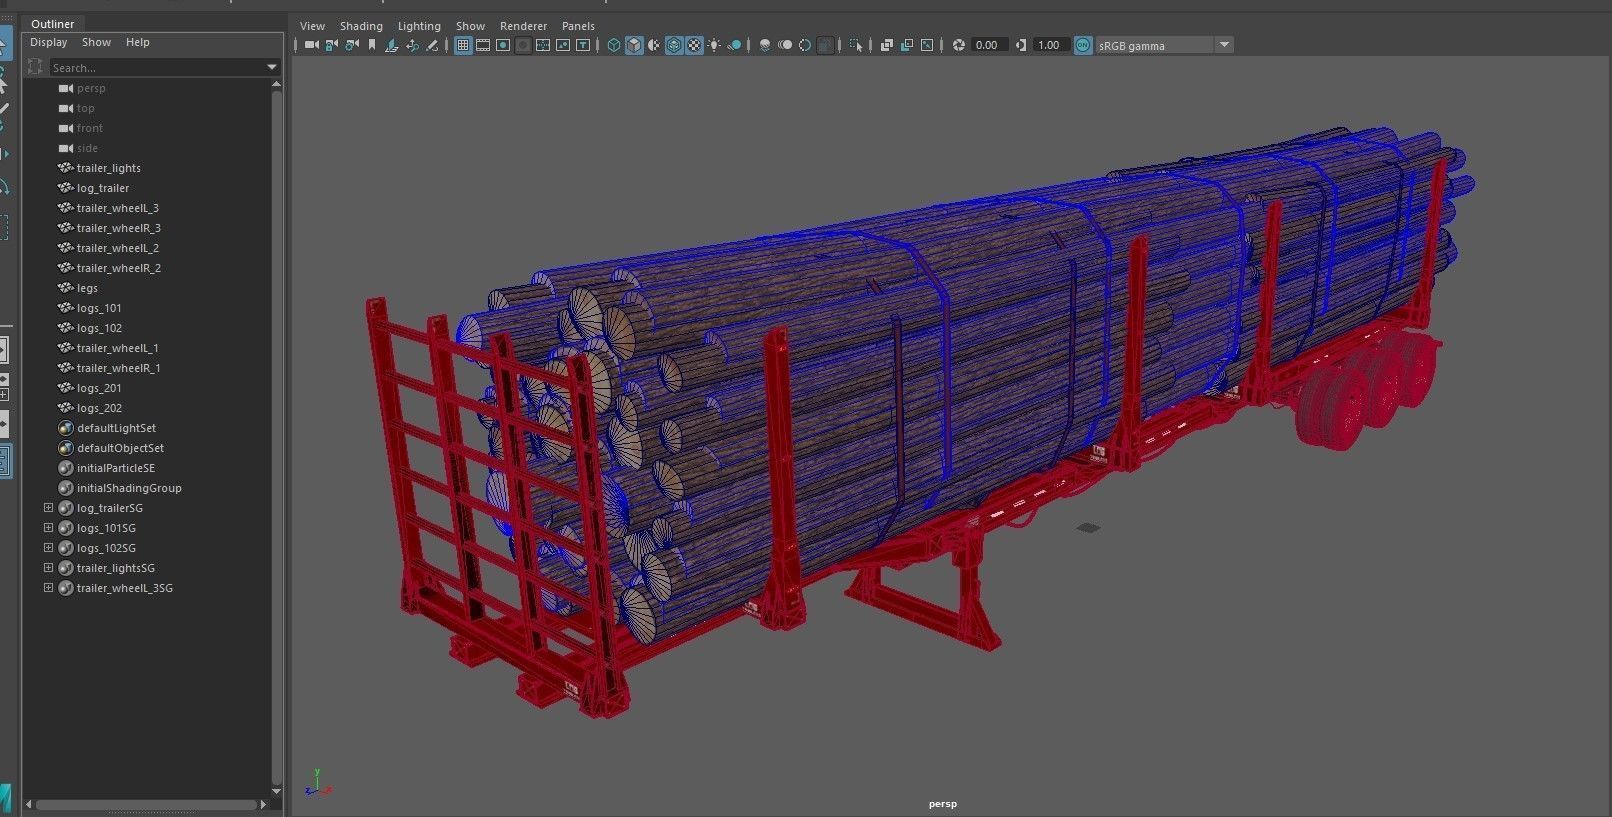1612x817 pixels.
Task: Click the Bookmarks icon in the panel toolbar
Action: coord(372,45)
